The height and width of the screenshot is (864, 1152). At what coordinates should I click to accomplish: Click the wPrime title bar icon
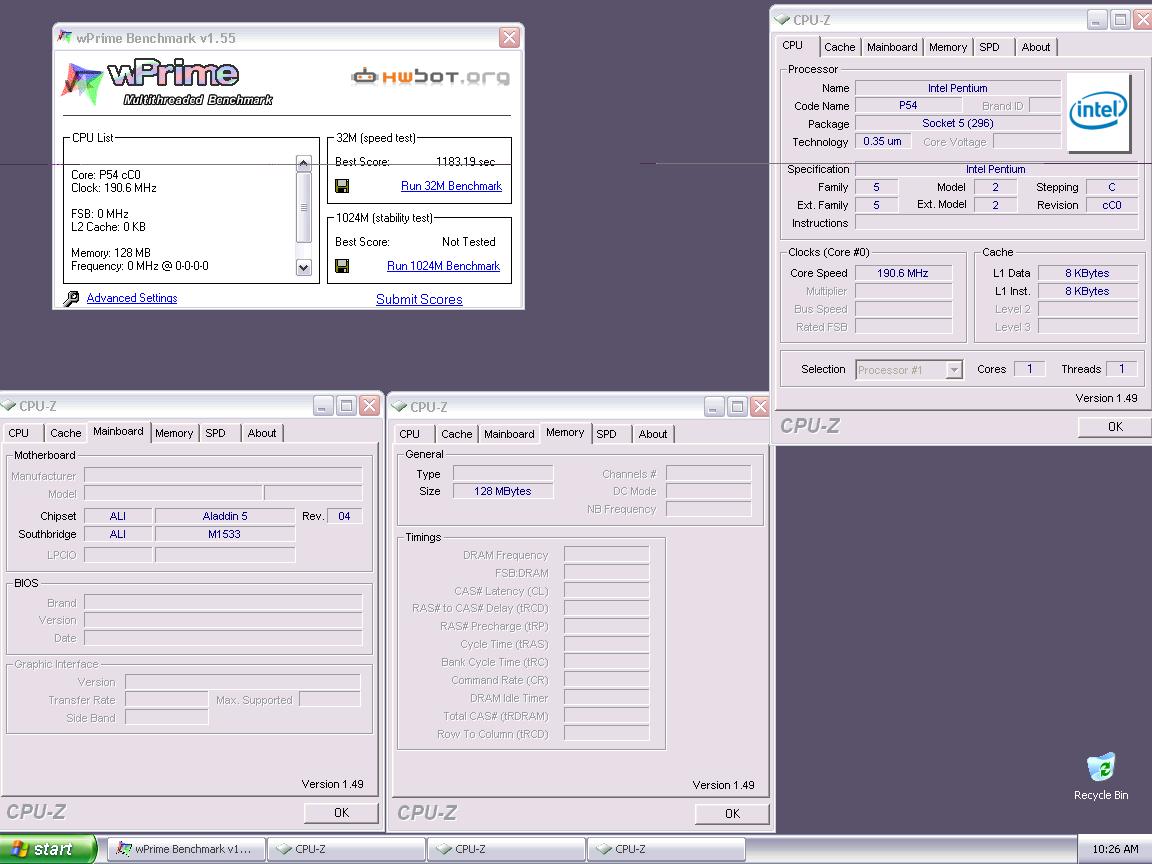click(x=65, y=37)
